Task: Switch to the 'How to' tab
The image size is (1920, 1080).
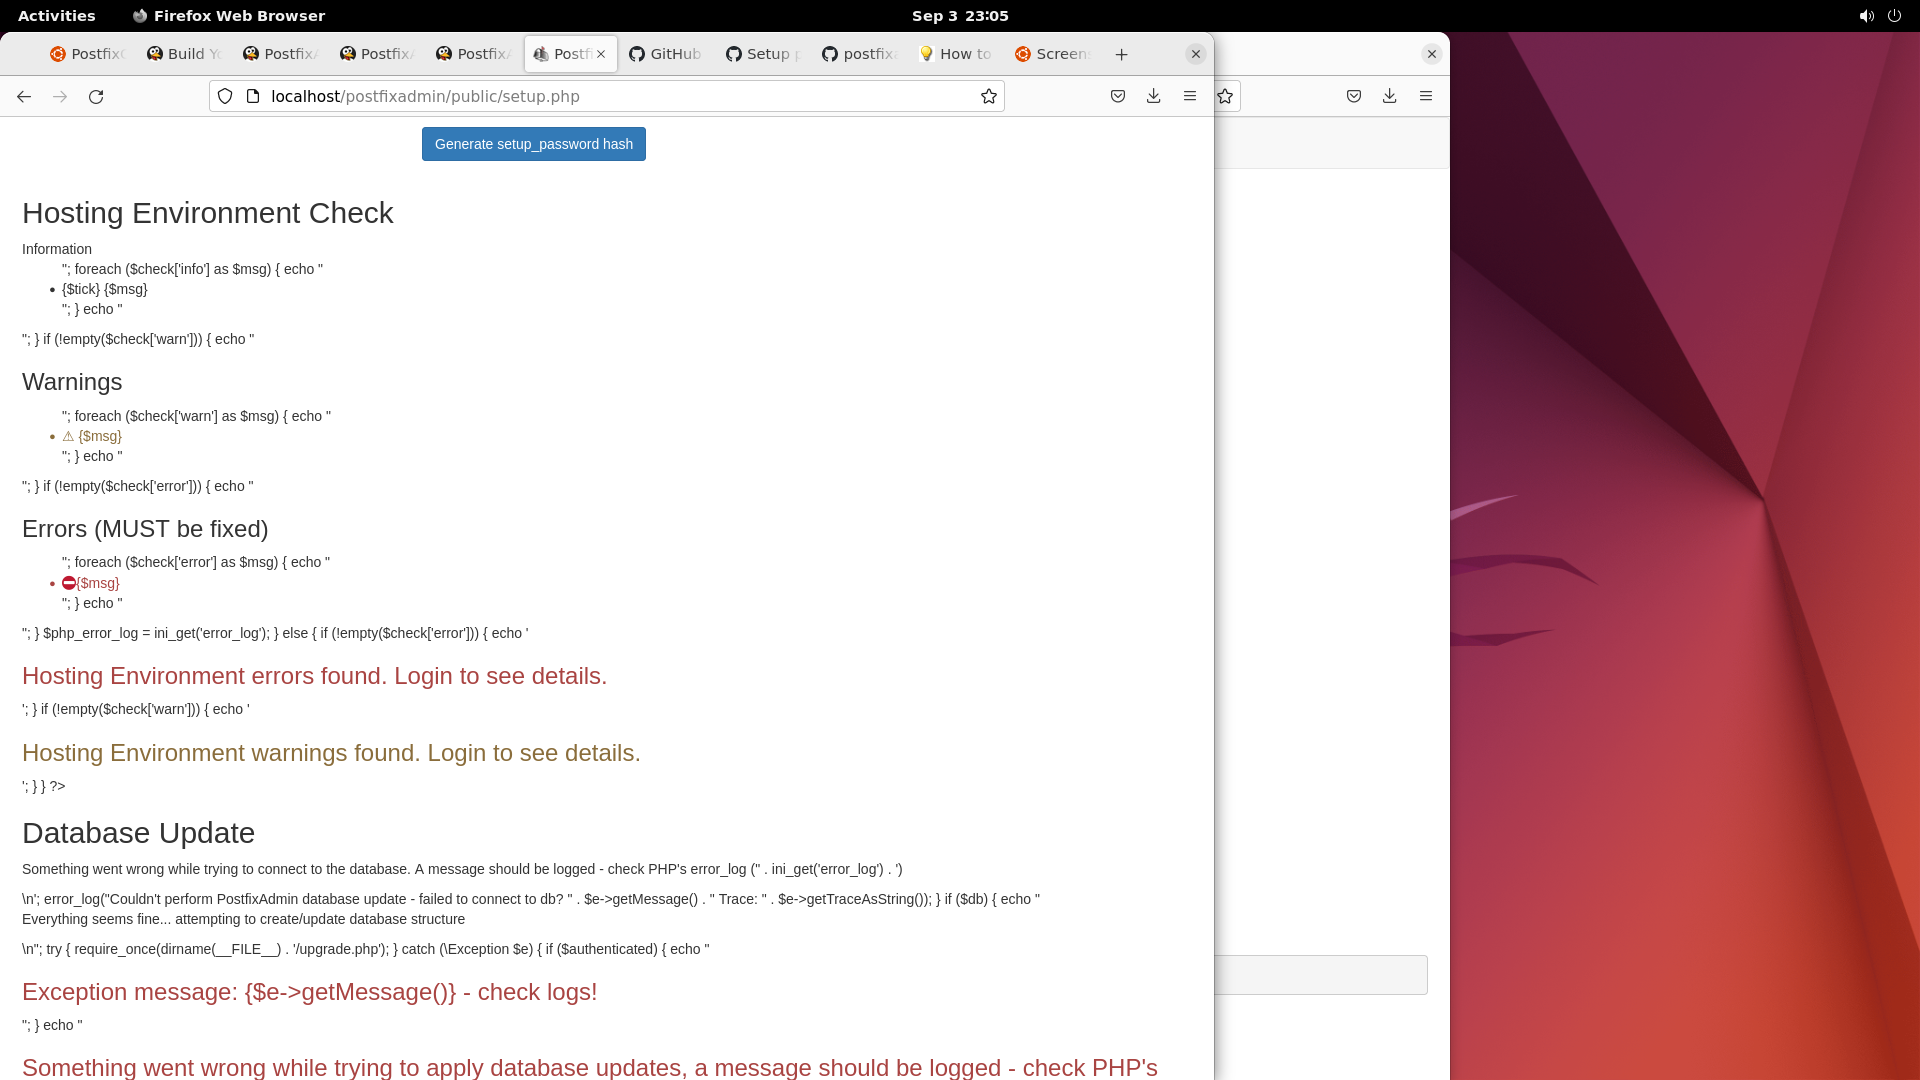Action: pos(955,54)
